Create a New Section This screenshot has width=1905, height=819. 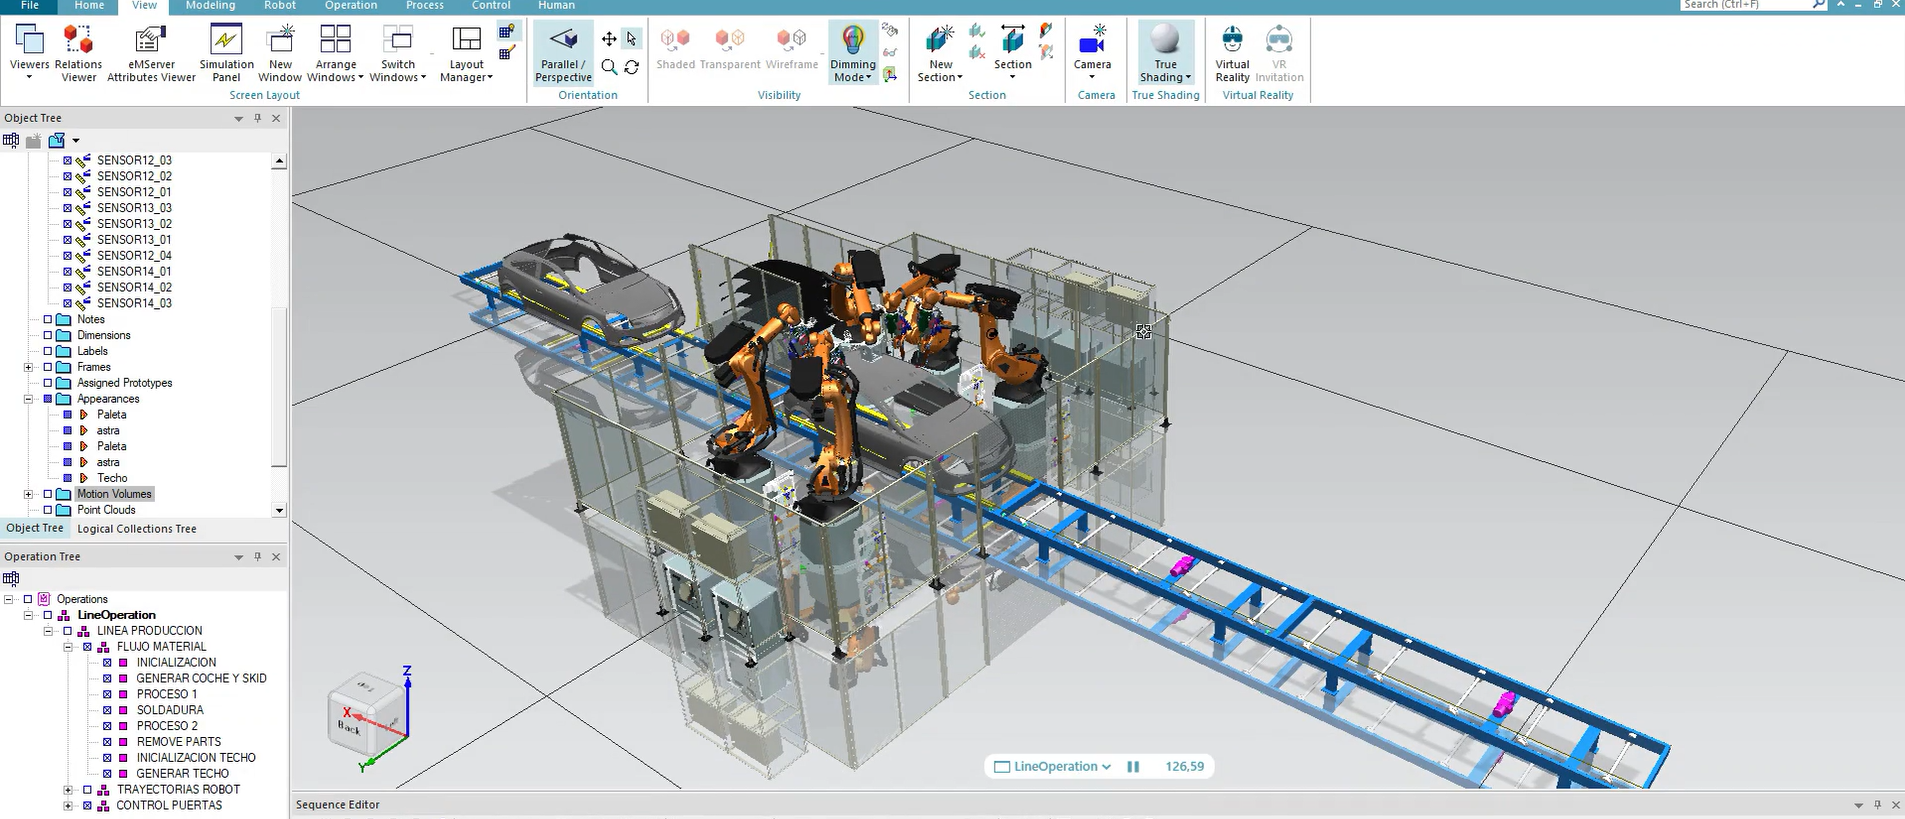(939, 52)
